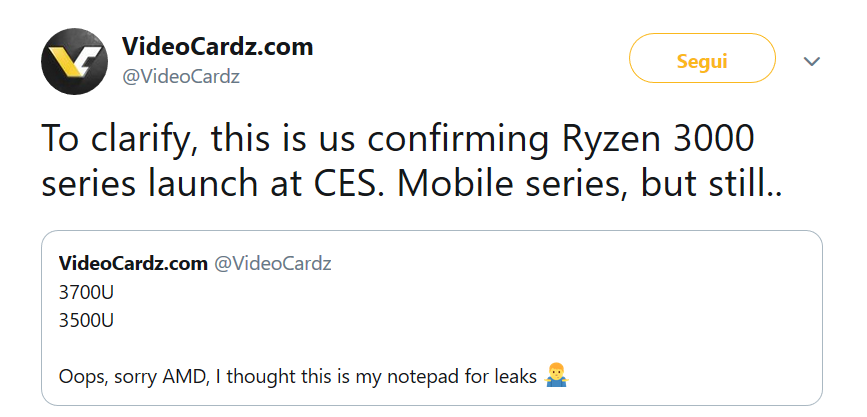Select the "3700U" line in the quoted tweet
Image resolution: width=867 pixels, height=417 pixels.
85,293
